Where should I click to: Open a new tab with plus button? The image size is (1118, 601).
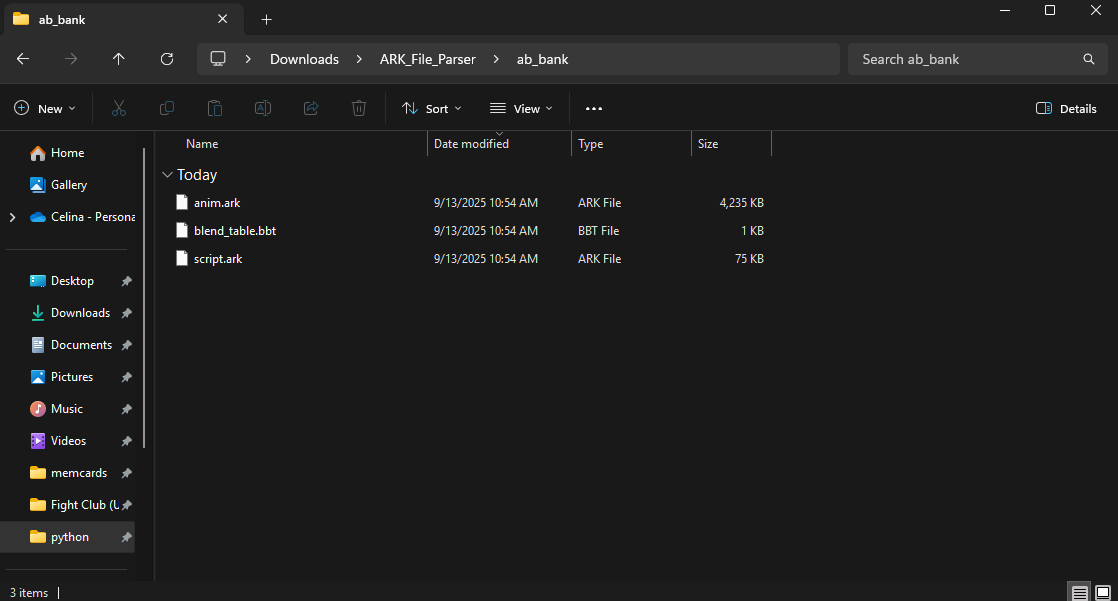pos(266,19)
